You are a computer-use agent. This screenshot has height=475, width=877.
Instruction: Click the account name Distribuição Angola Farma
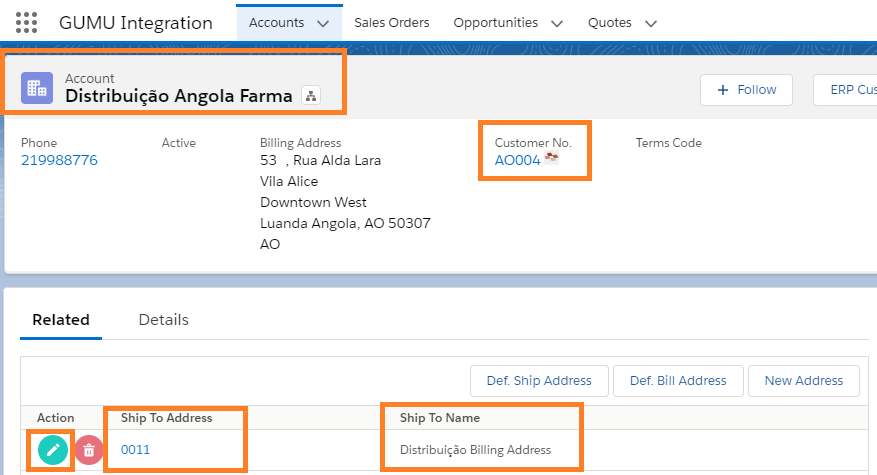pyautogui.click(x=178, y=96)
